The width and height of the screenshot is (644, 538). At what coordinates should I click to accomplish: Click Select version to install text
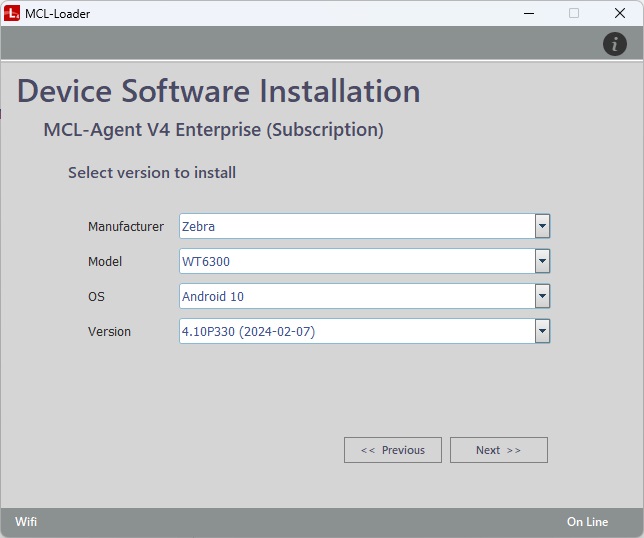[152, 172]
